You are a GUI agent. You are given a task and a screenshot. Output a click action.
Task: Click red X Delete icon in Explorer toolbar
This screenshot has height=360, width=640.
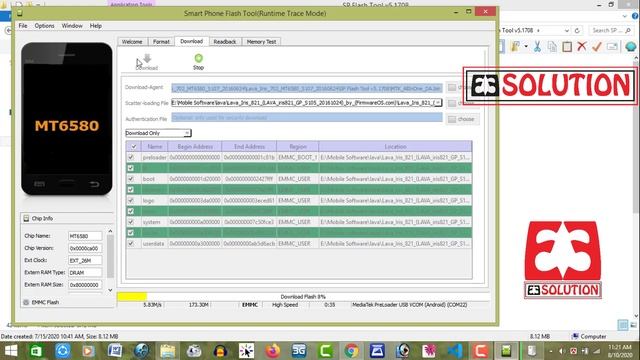582,47
